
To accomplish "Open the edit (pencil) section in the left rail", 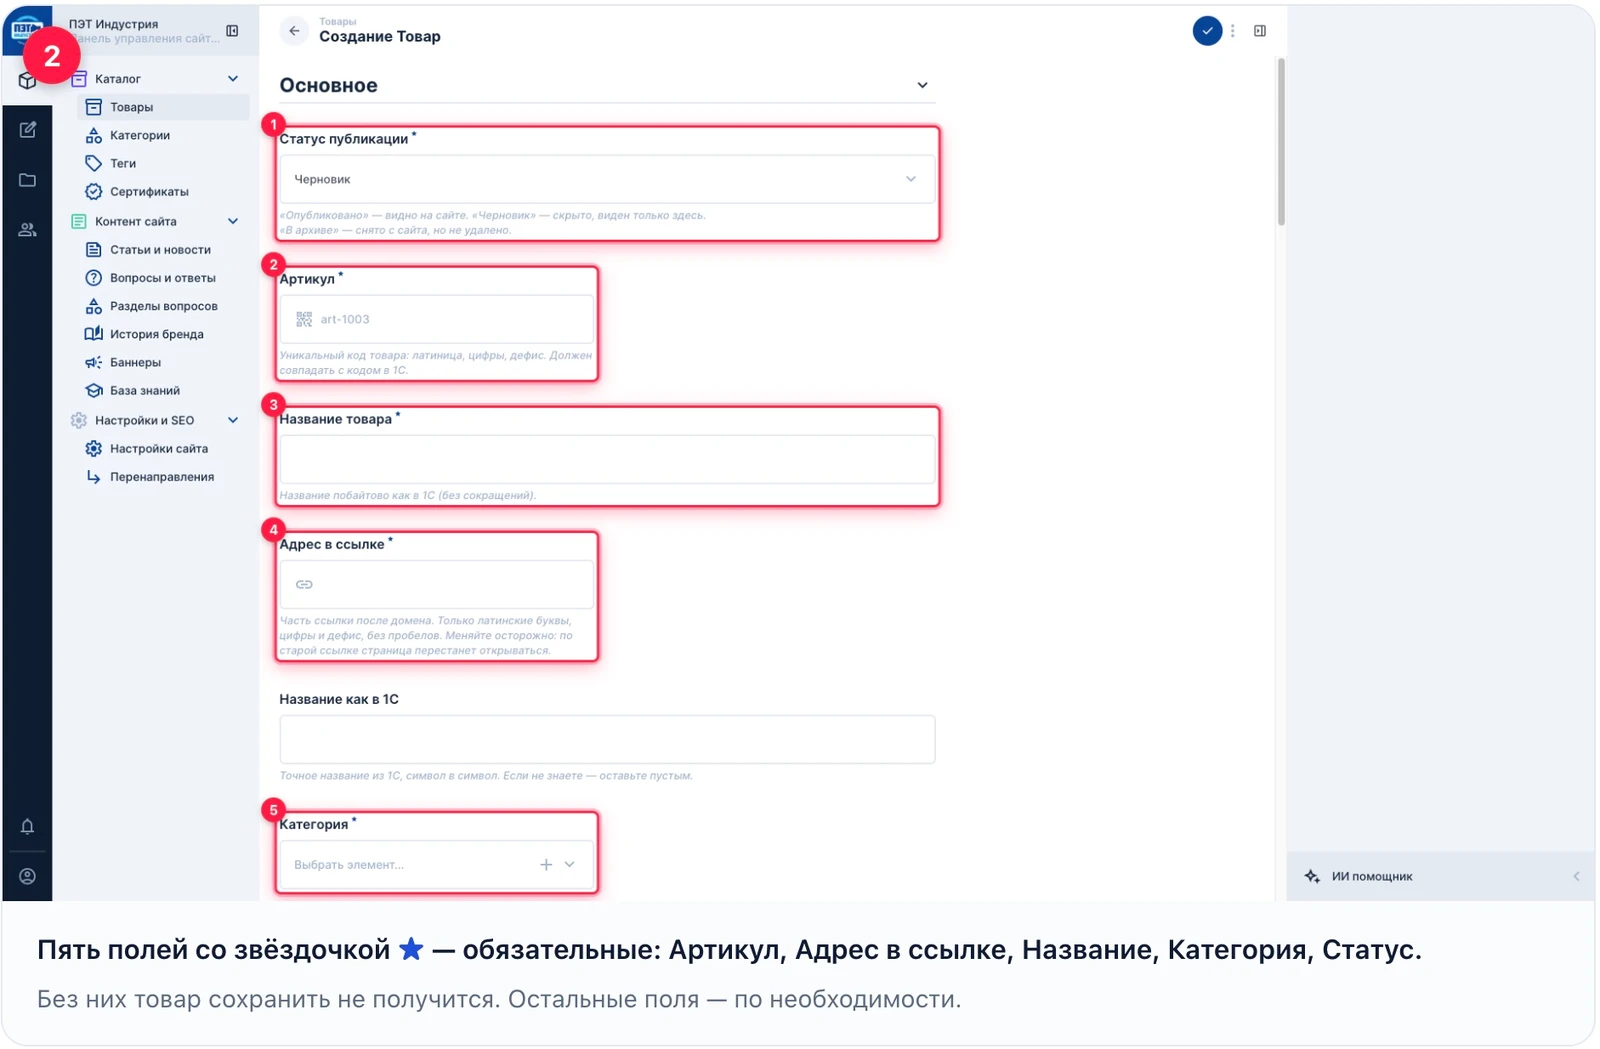I will coord(28,130).
